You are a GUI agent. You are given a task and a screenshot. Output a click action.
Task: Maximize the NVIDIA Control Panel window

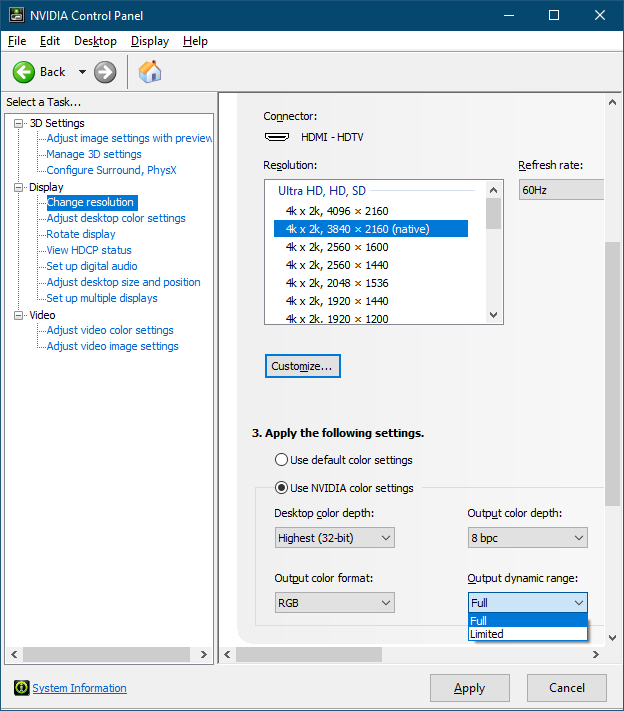[x=554, y=15]
